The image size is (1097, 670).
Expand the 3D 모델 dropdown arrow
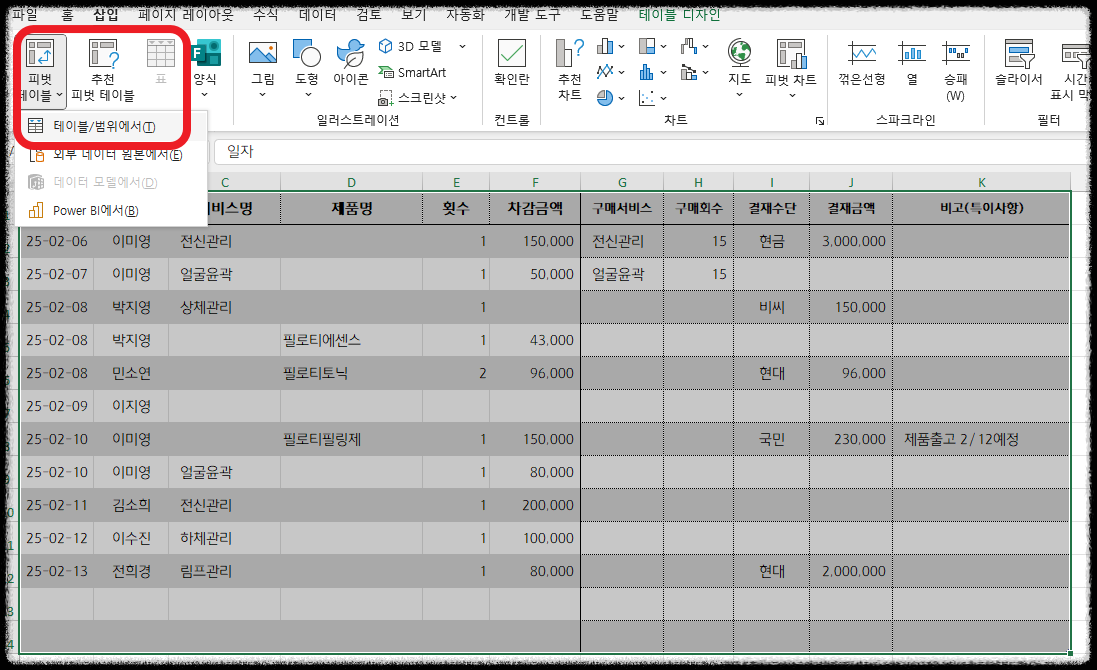[462, 46]
